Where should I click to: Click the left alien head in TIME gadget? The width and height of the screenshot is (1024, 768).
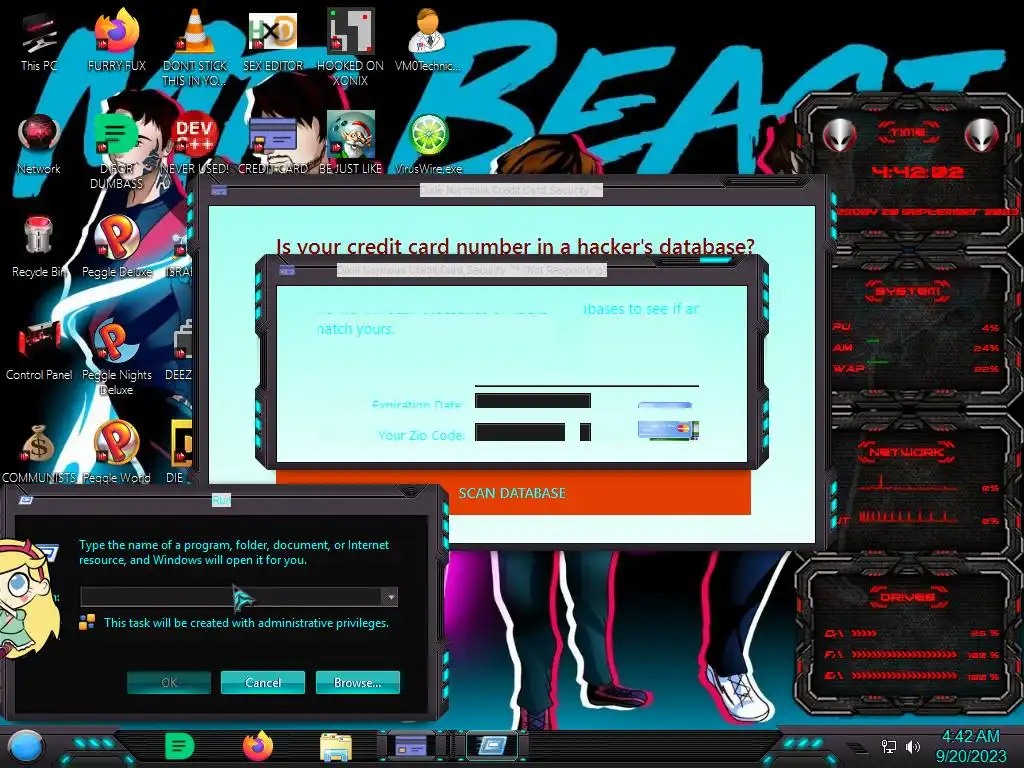pos(839,136)
